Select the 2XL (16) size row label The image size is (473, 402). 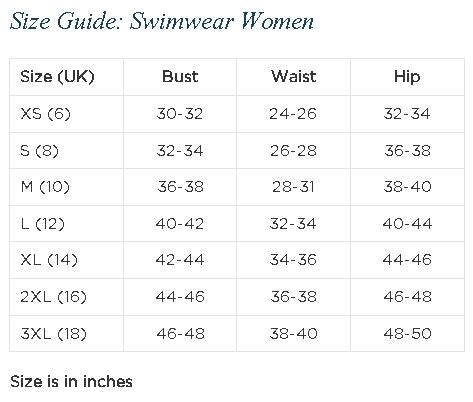pos(53,297)
